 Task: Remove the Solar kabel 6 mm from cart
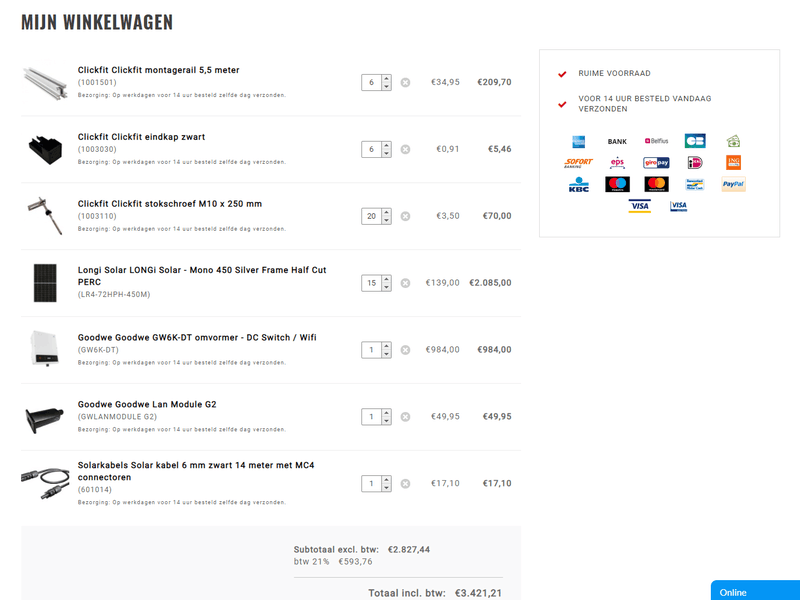pyautogui.click(x=404, y=483)
